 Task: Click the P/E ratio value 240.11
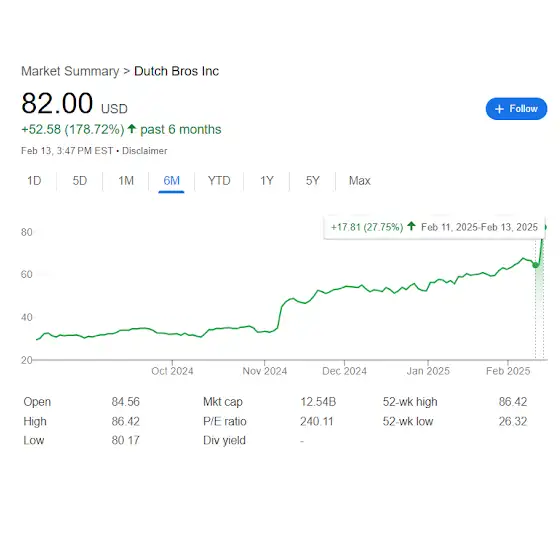pyautogui.click(x=316, y=421)
